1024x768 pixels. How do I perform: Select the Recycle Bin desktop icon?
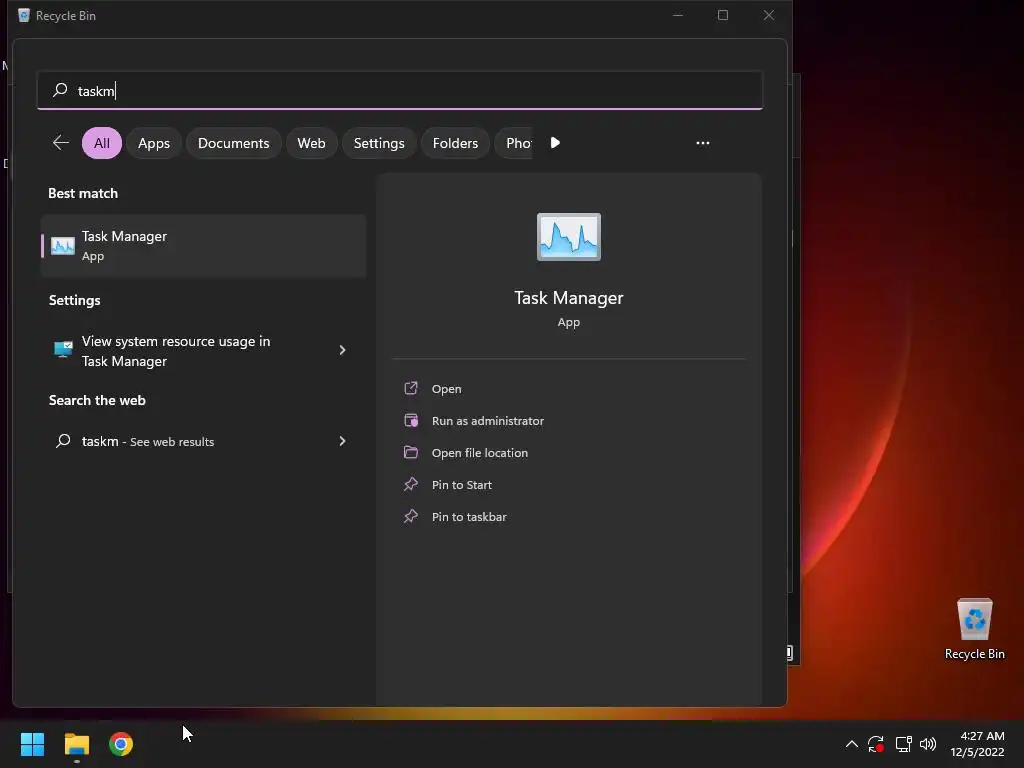[x=974, y=629]
